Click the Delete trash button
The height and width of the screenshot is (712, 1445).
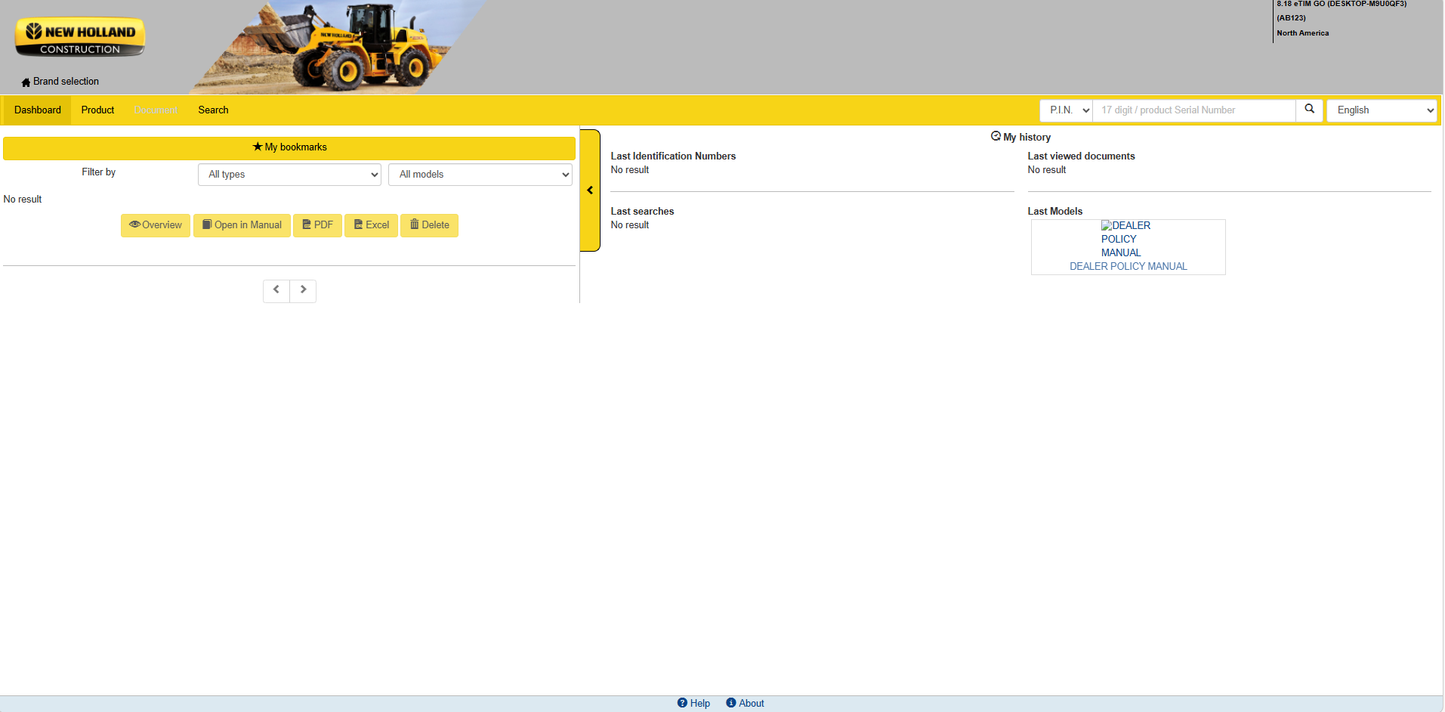tap(429, 225)
